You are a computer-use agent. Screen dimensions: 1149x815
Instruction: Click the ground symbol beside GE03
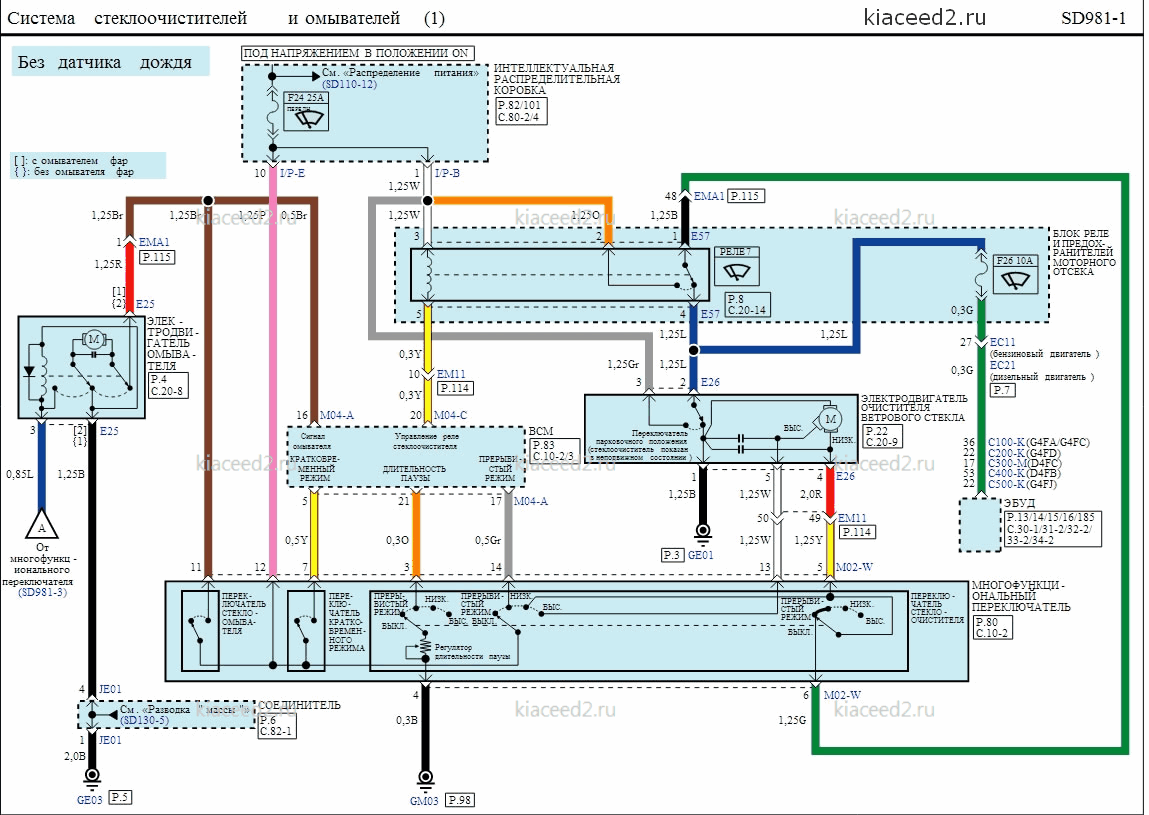[92, 777]
